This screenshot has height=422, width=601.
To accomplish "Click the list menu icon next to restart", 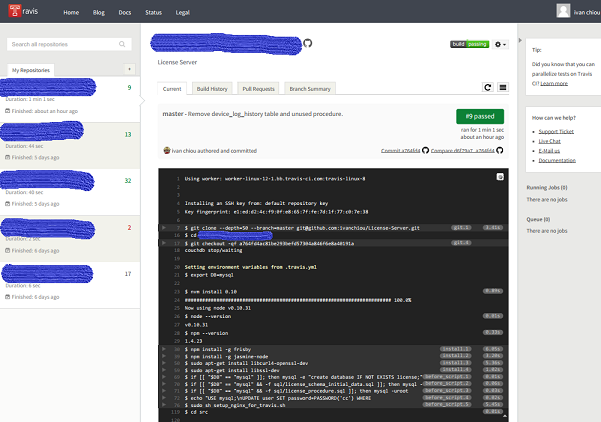I will click(x=503, y=87).
